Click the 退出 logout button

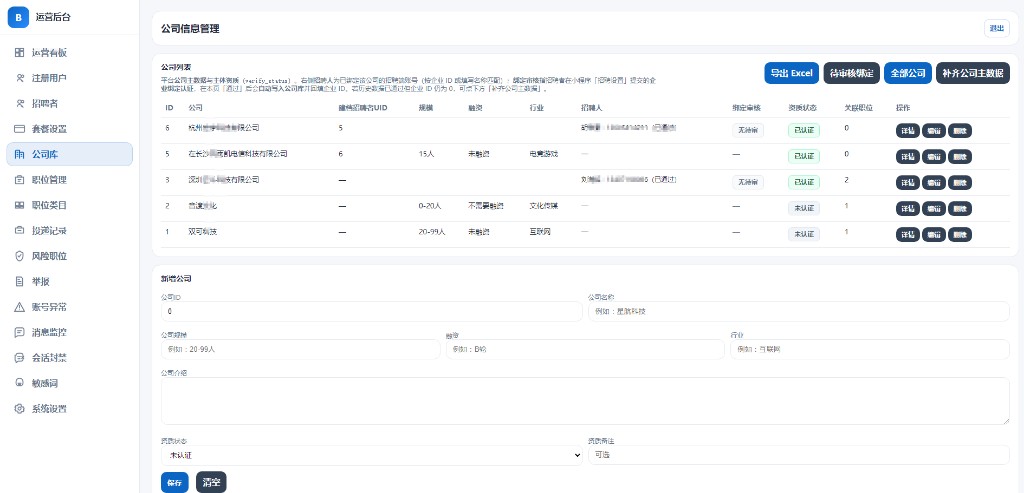(997, 29)
